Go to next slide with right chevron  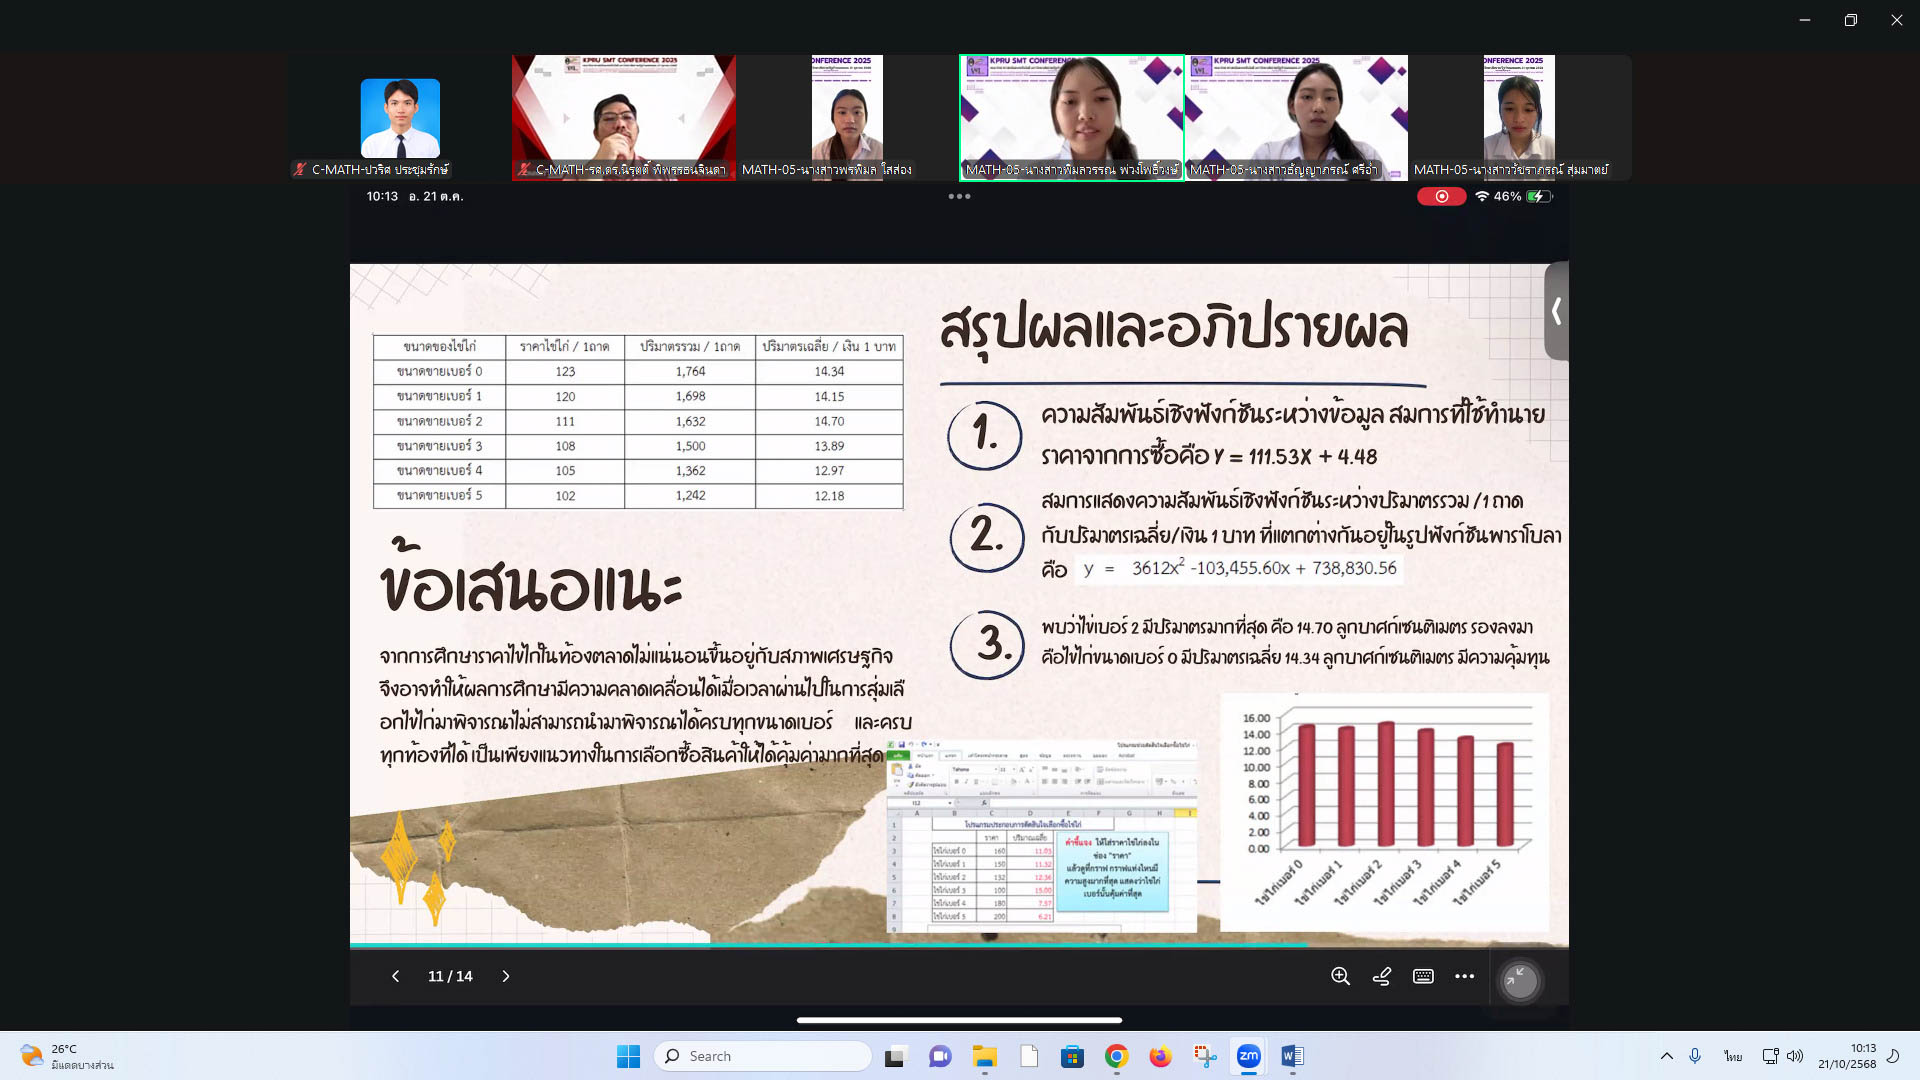pyautogui.click(x=506, y=976)
